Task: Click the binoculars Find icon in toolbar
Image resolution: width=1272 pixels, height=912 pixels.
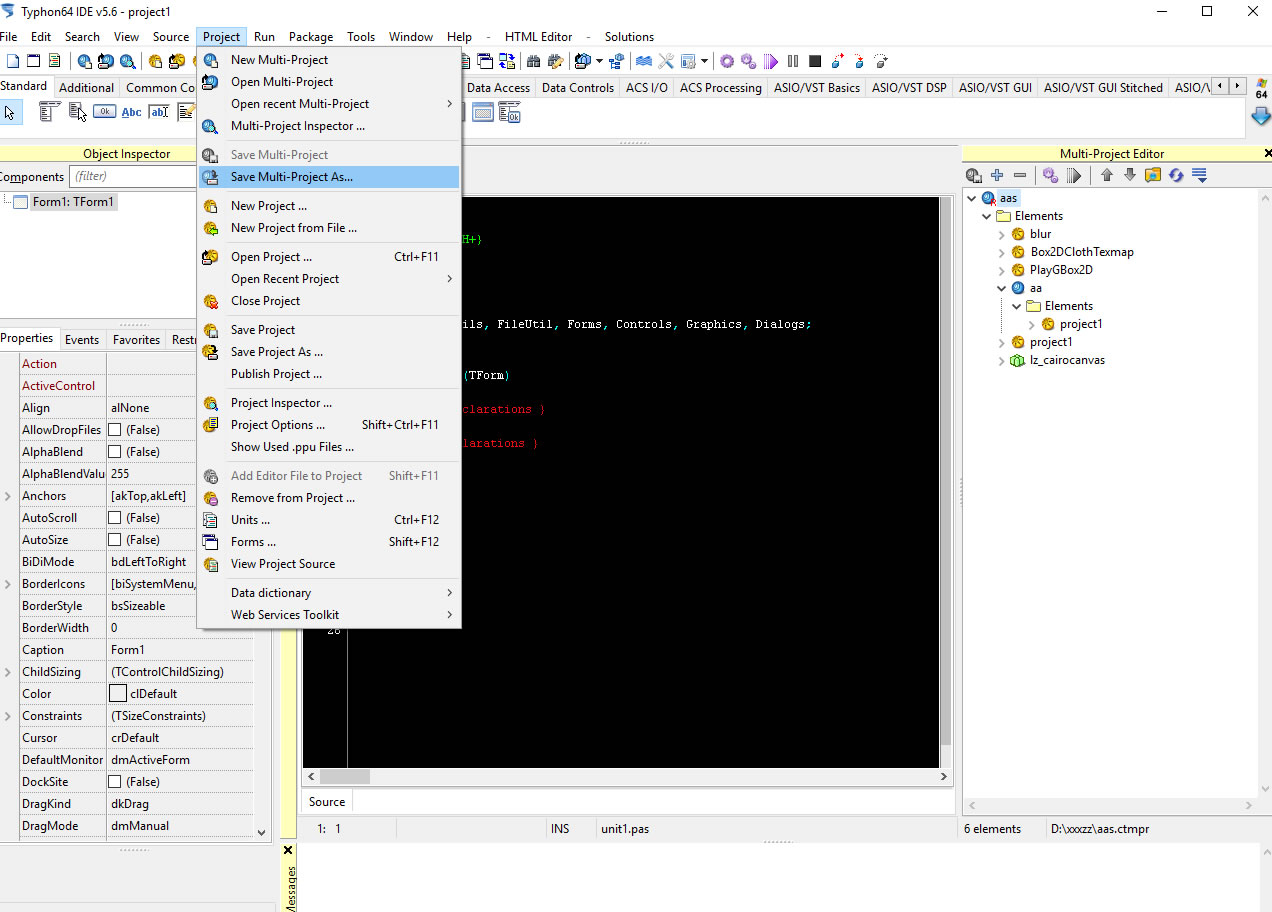Action: (535, 62)
